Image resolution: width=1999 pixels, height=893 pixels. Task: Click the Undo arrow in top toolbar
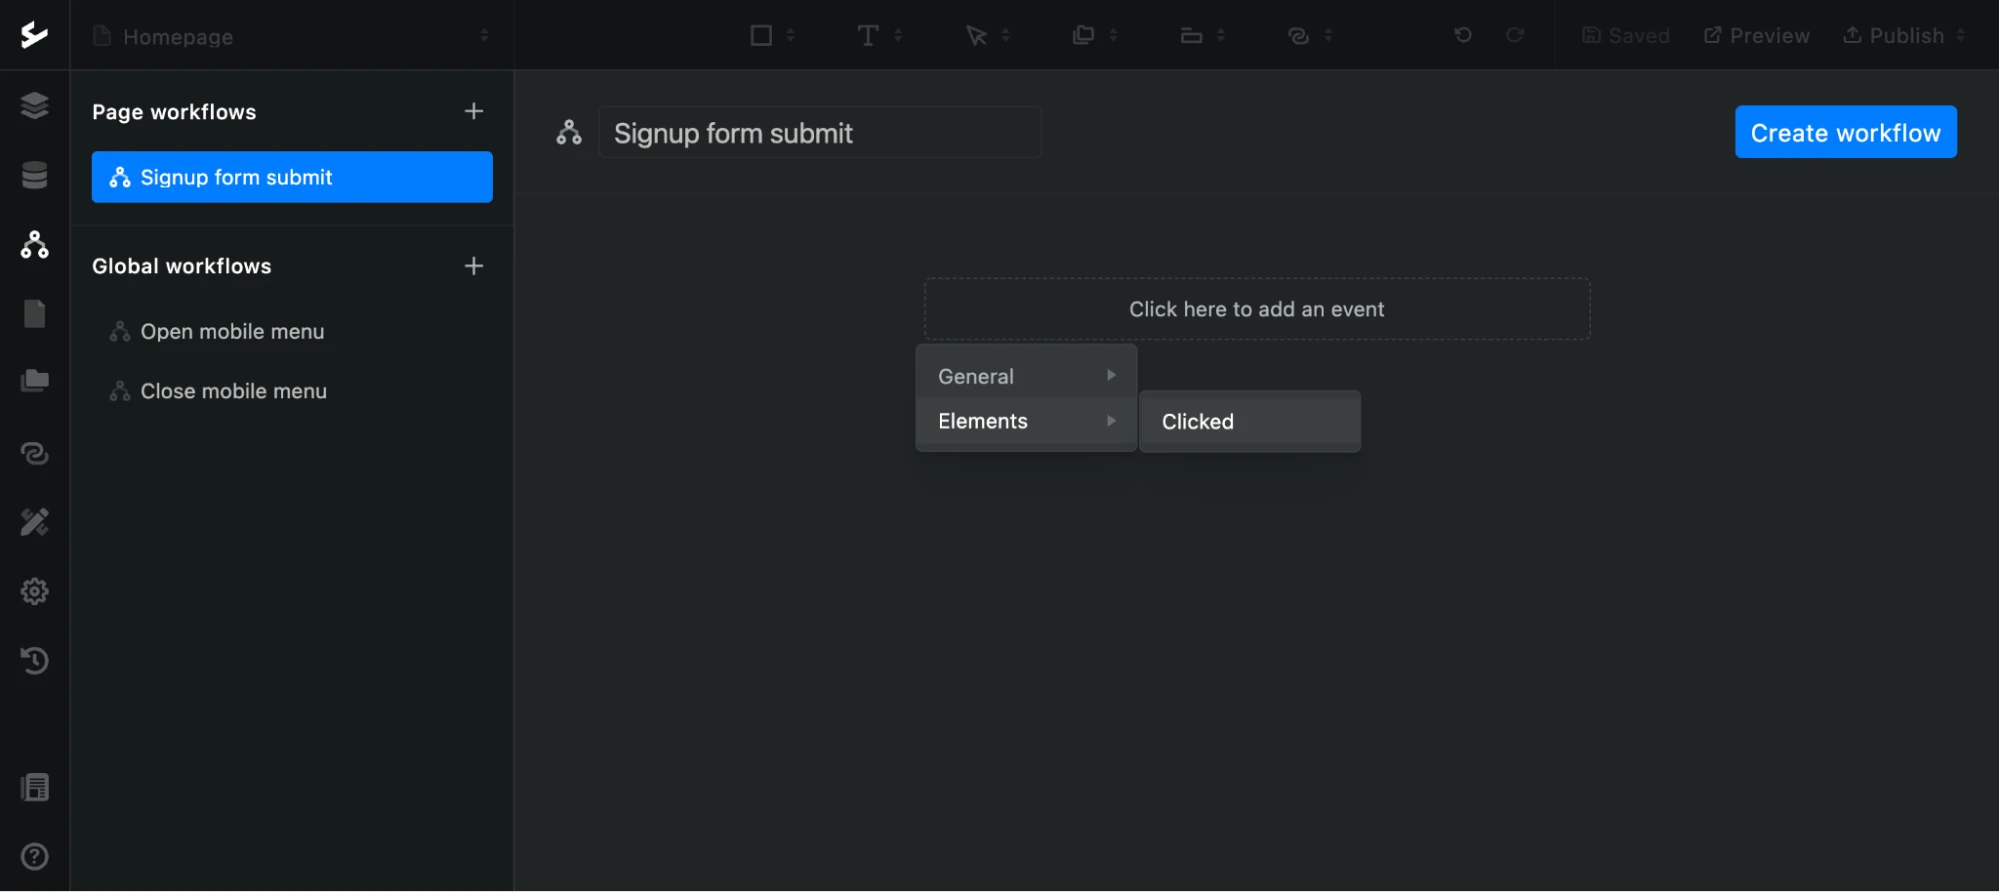pos(1463,35)
